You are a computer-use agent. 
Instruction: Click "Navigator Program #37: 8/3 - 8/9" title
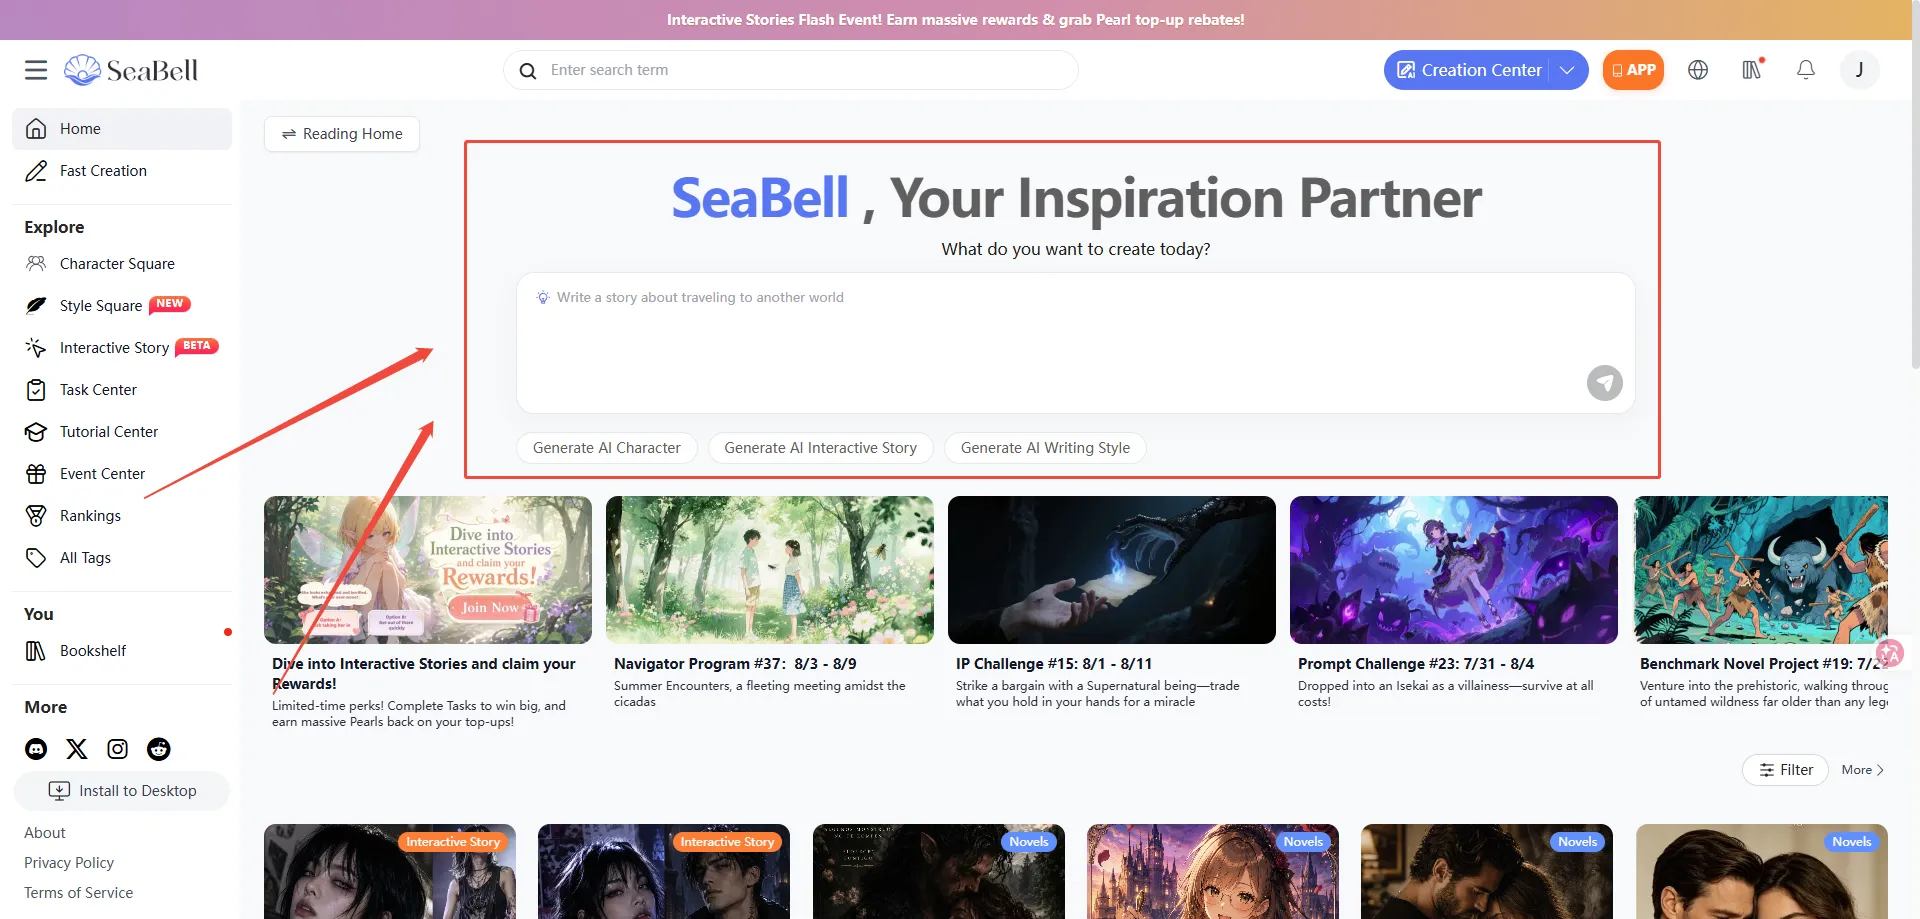pyautogui.click(x=735, y=664)
